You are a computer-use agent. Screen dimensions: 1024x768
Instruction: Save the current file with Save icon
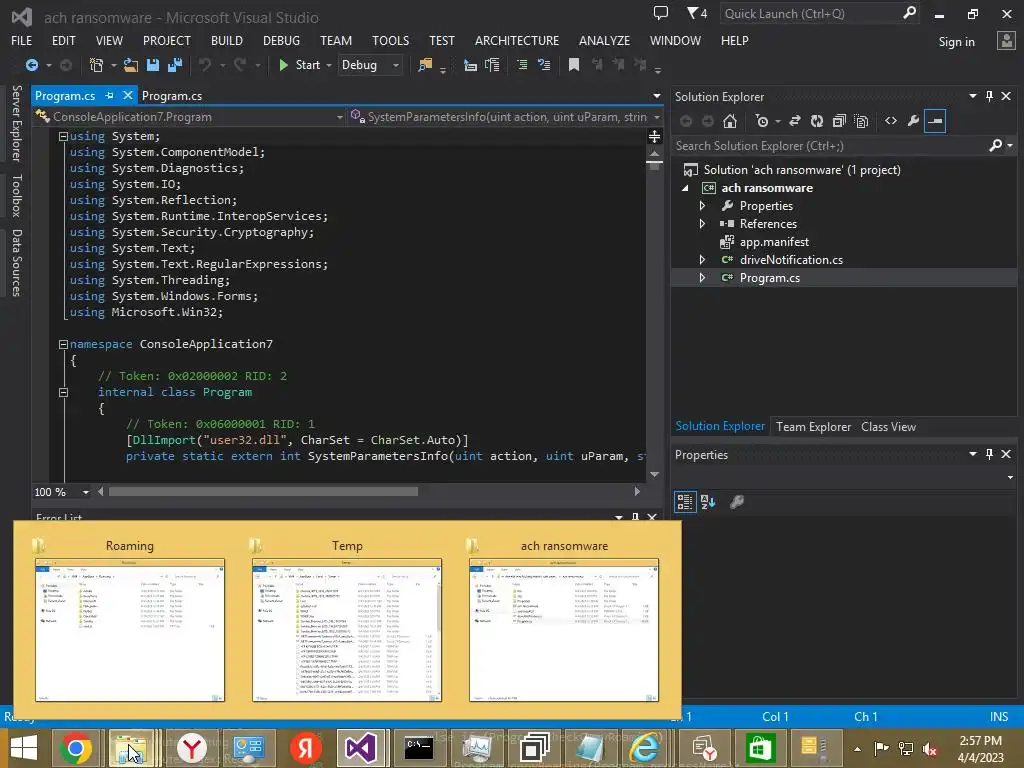[153, 65]
